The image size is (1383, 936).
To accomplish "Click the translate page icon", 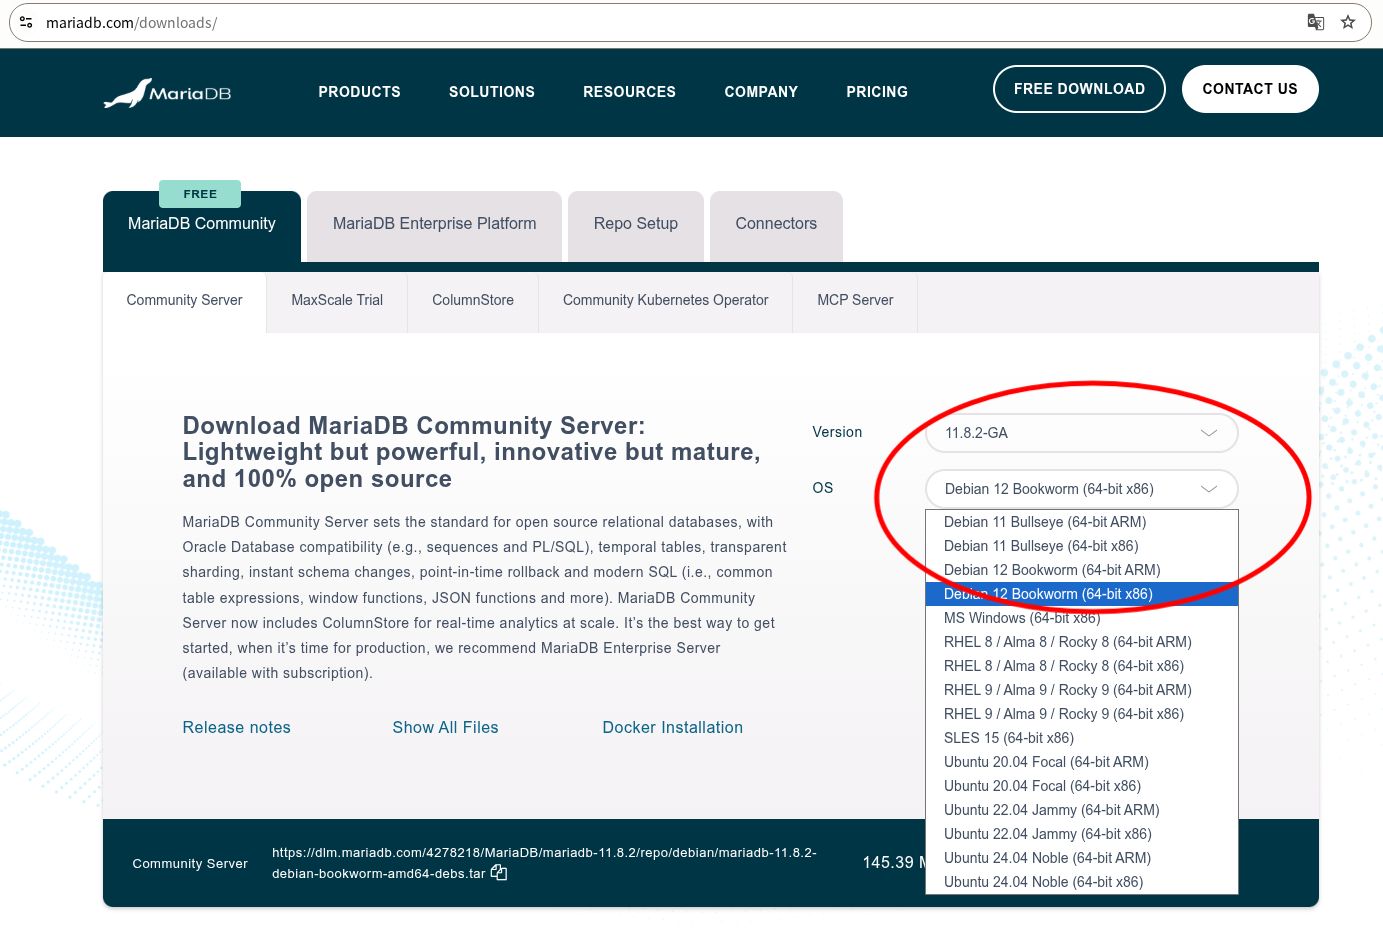I will tap(1316, 22).
